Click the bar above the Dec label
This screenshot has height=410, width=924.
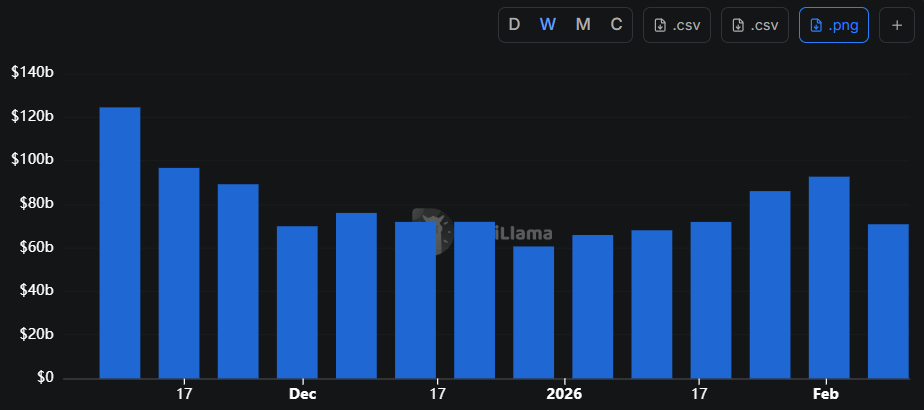(x=297, y=302)
